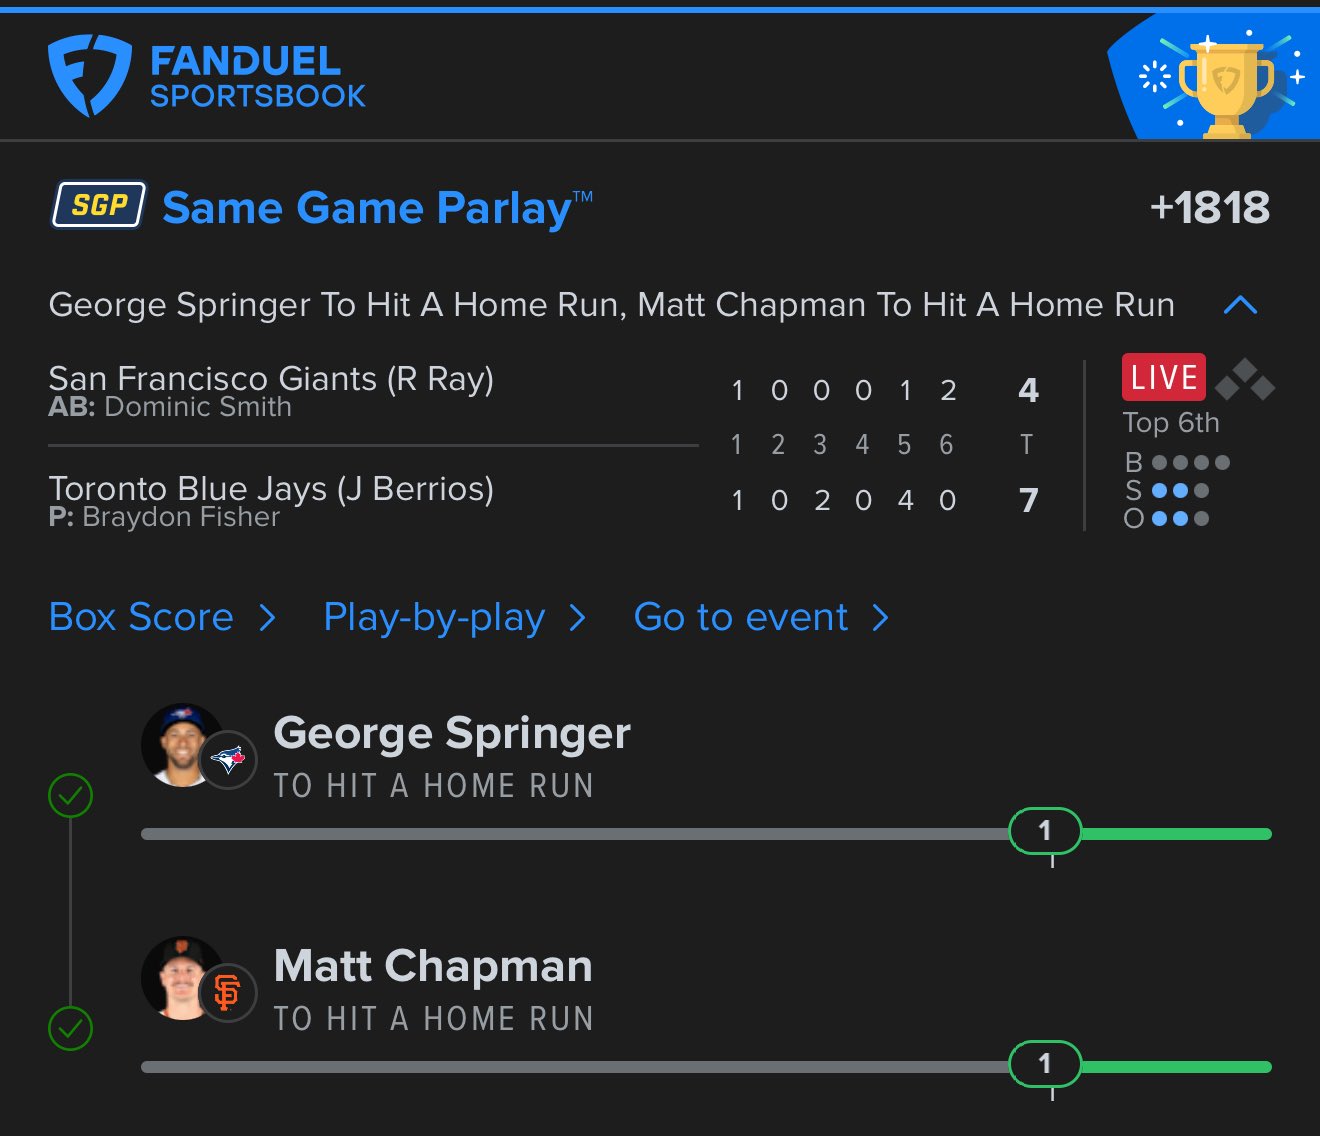Click George Springer leg green checkmark
This screenshot has height=1136, width=1320.
click(x=70, y=796)
